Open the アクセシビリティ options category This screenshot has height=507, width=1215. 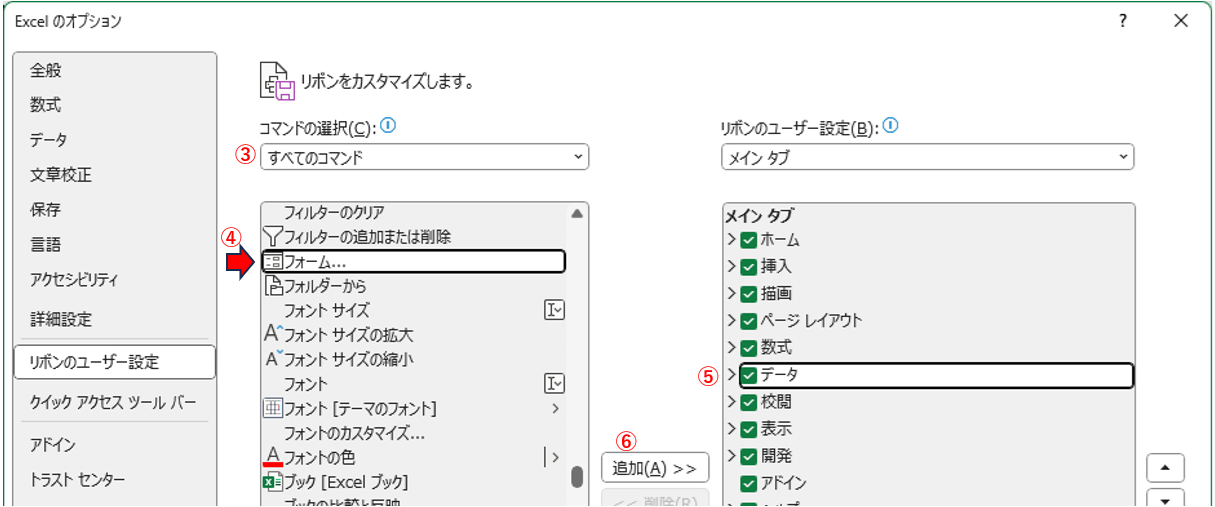pos(115,280)
